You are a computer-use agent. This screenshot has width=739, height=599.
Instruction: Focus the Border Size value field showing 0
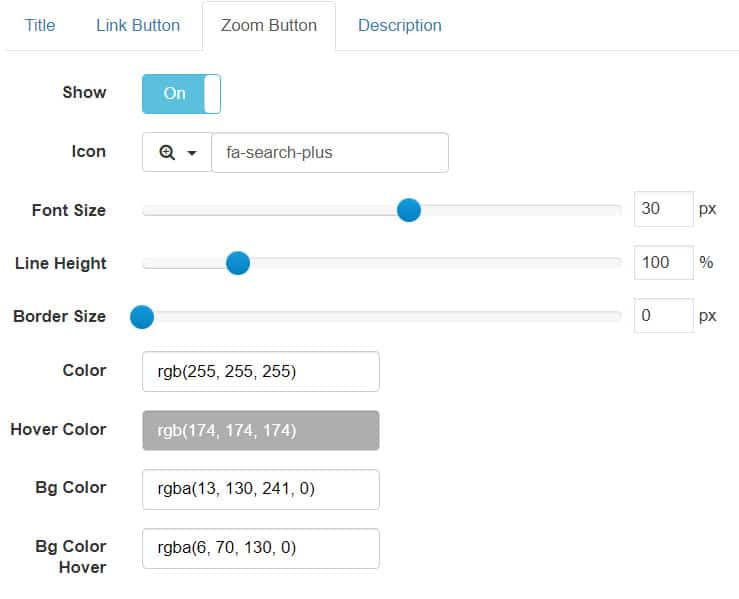[664, 315]
